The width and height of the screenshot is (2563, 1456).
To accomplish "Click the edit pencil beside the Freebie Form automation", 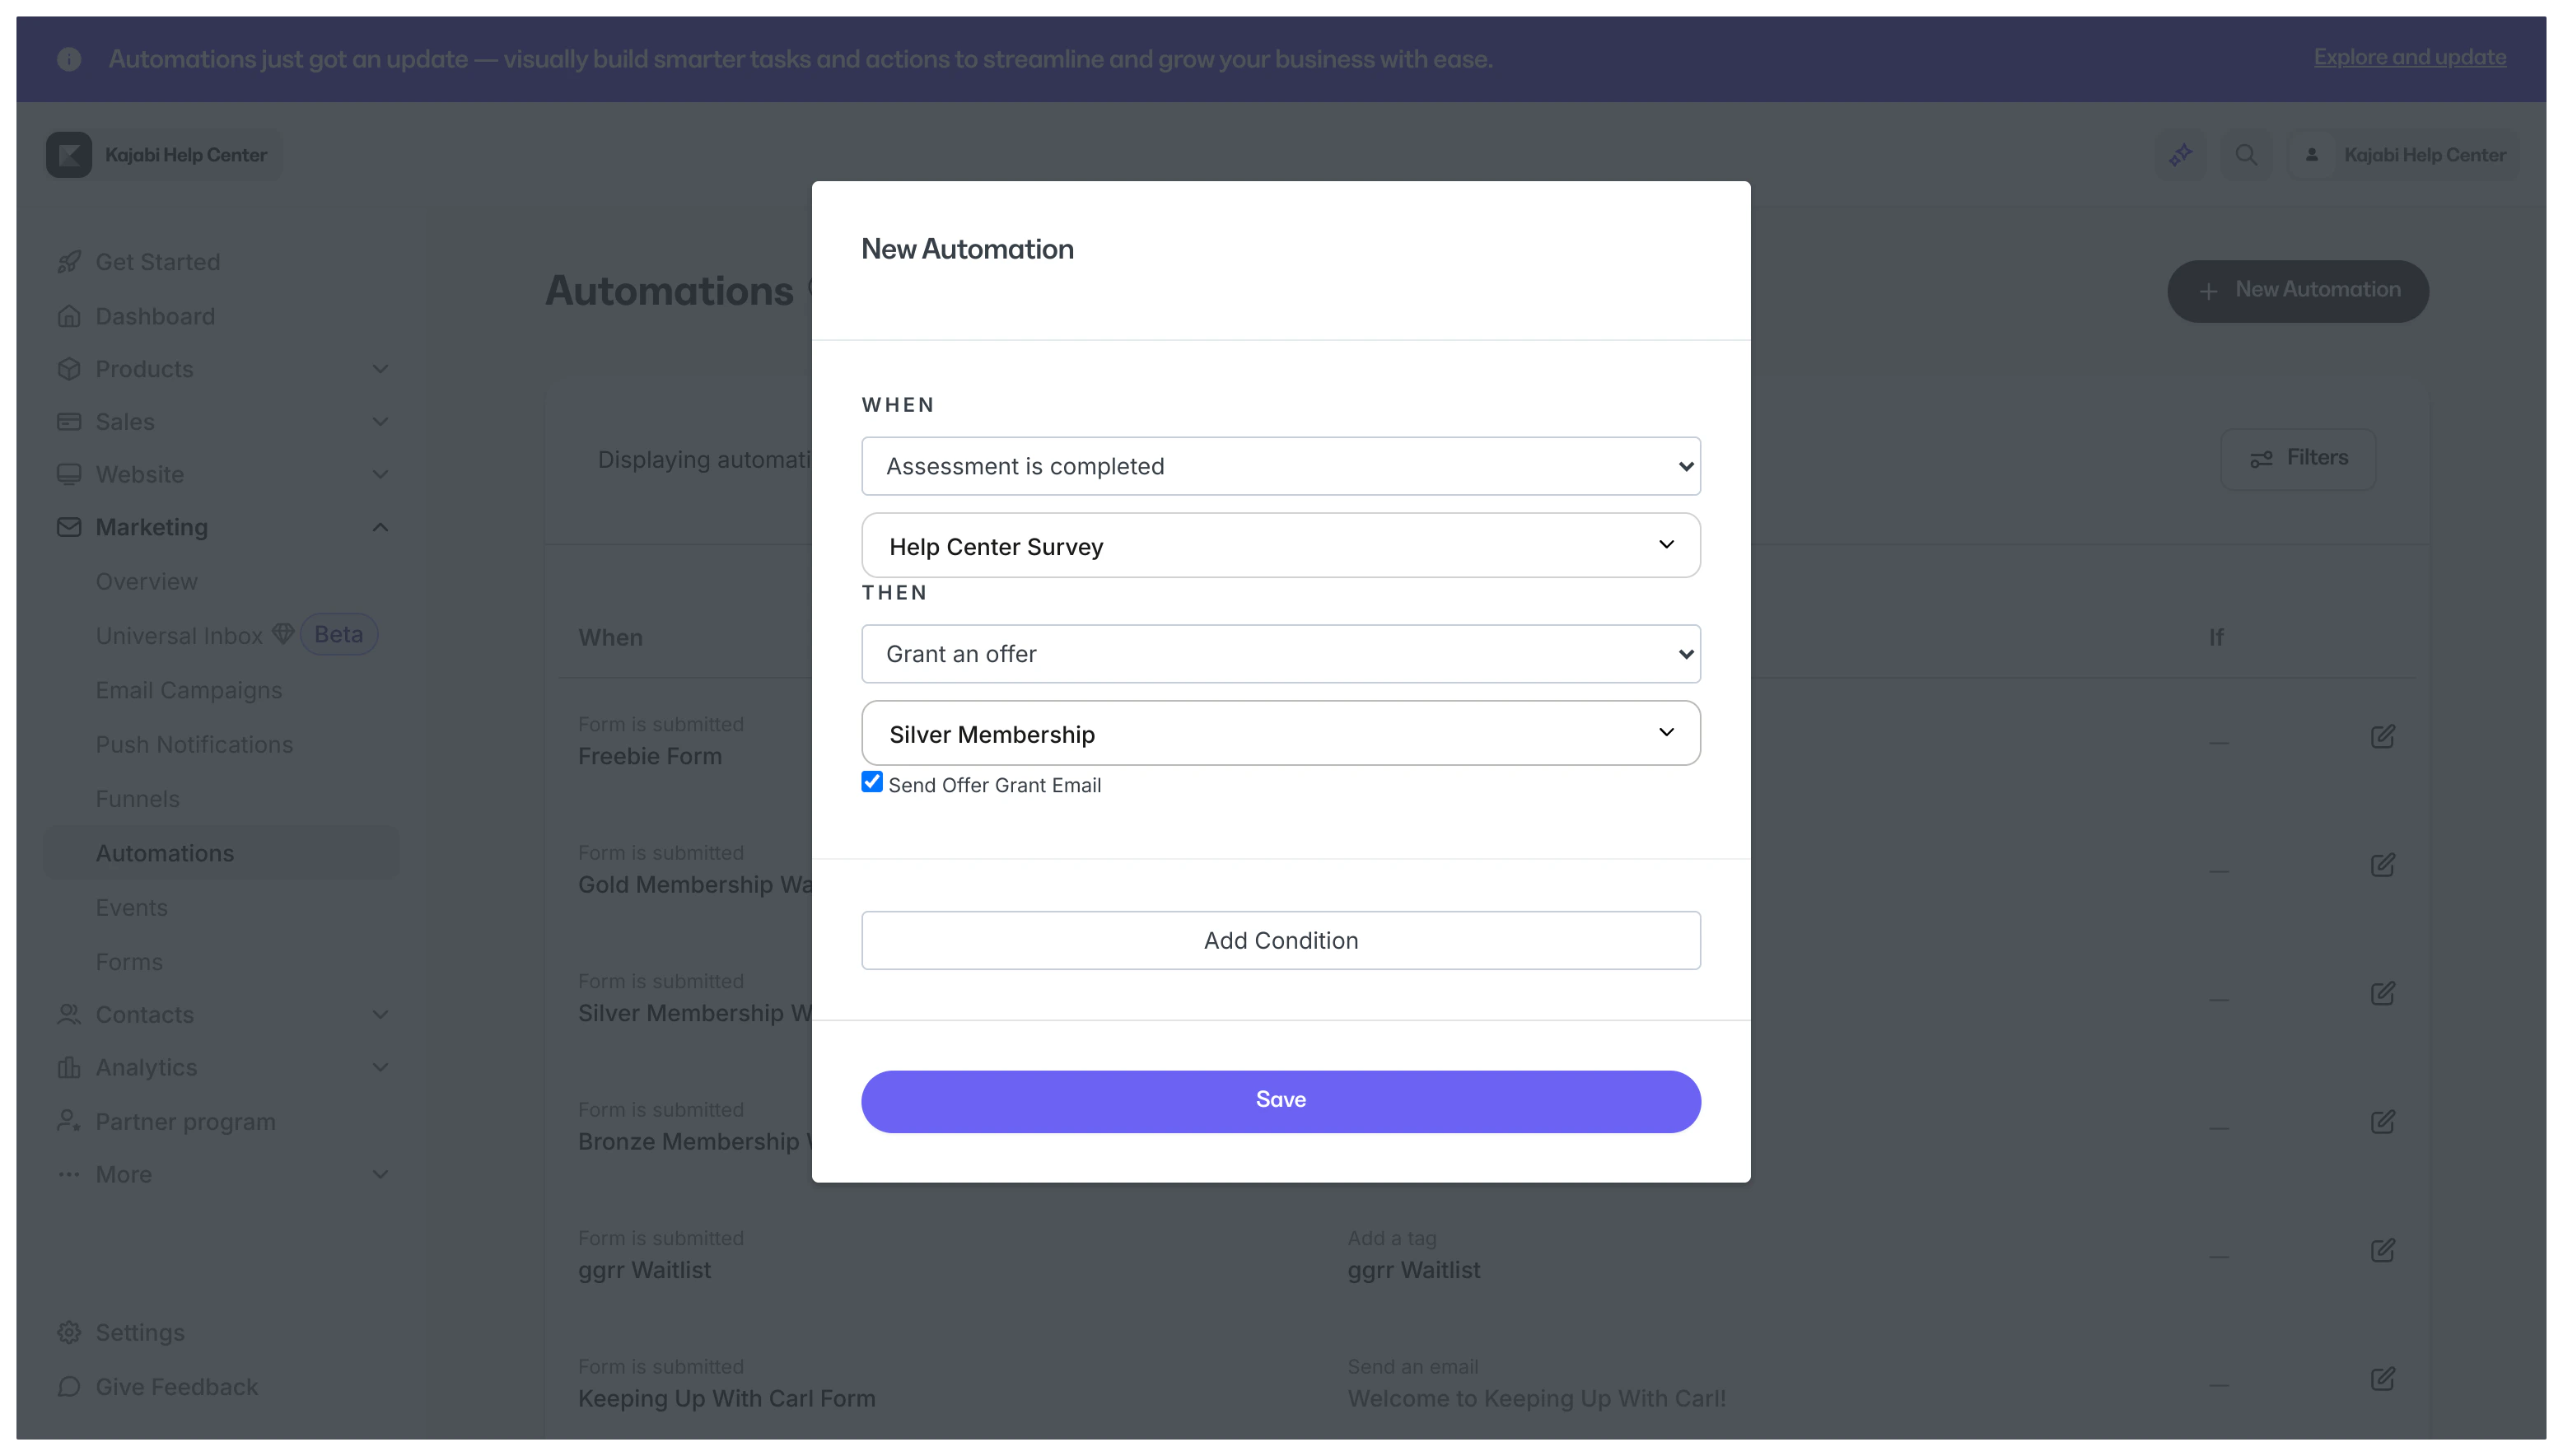I will (x=2384, y=737).
